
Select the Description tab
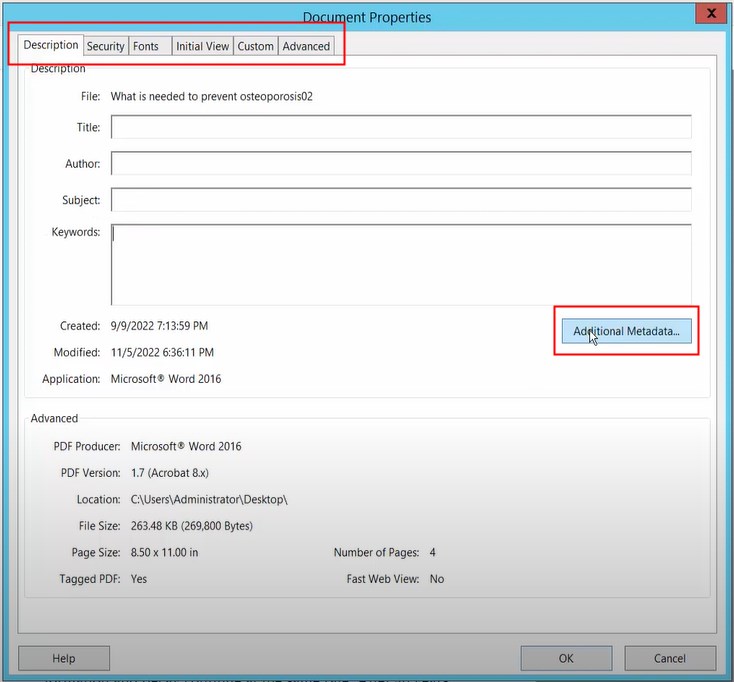51,45
